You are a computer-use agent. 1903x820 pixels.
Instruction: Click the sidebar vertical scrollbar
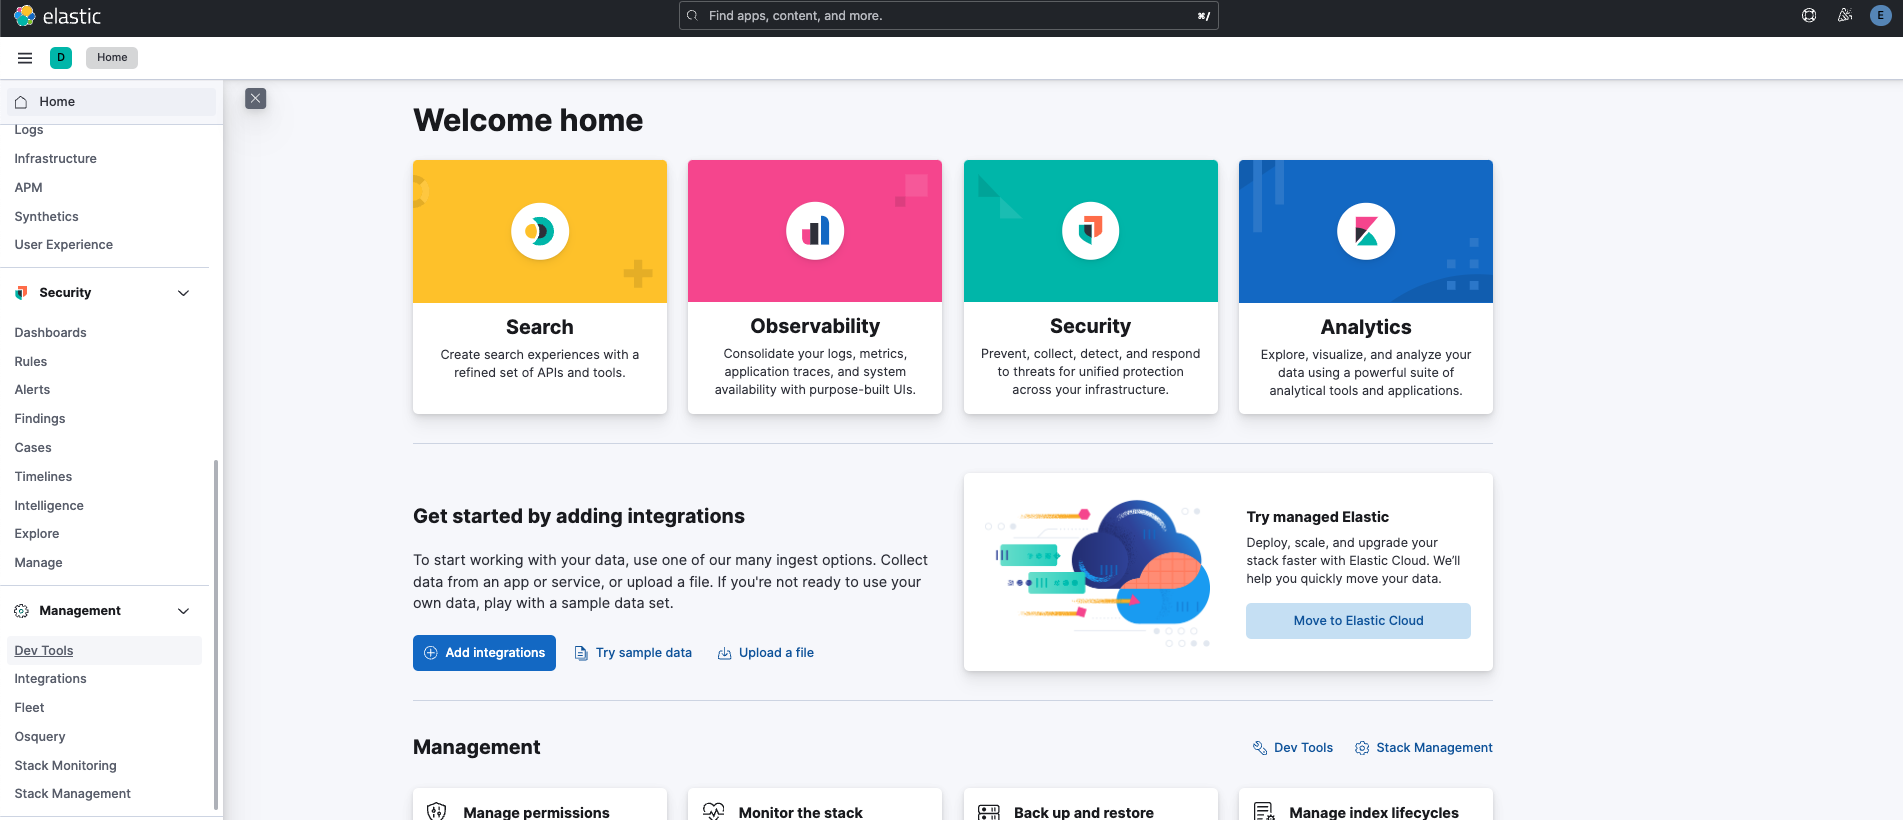tap(216, 635)
